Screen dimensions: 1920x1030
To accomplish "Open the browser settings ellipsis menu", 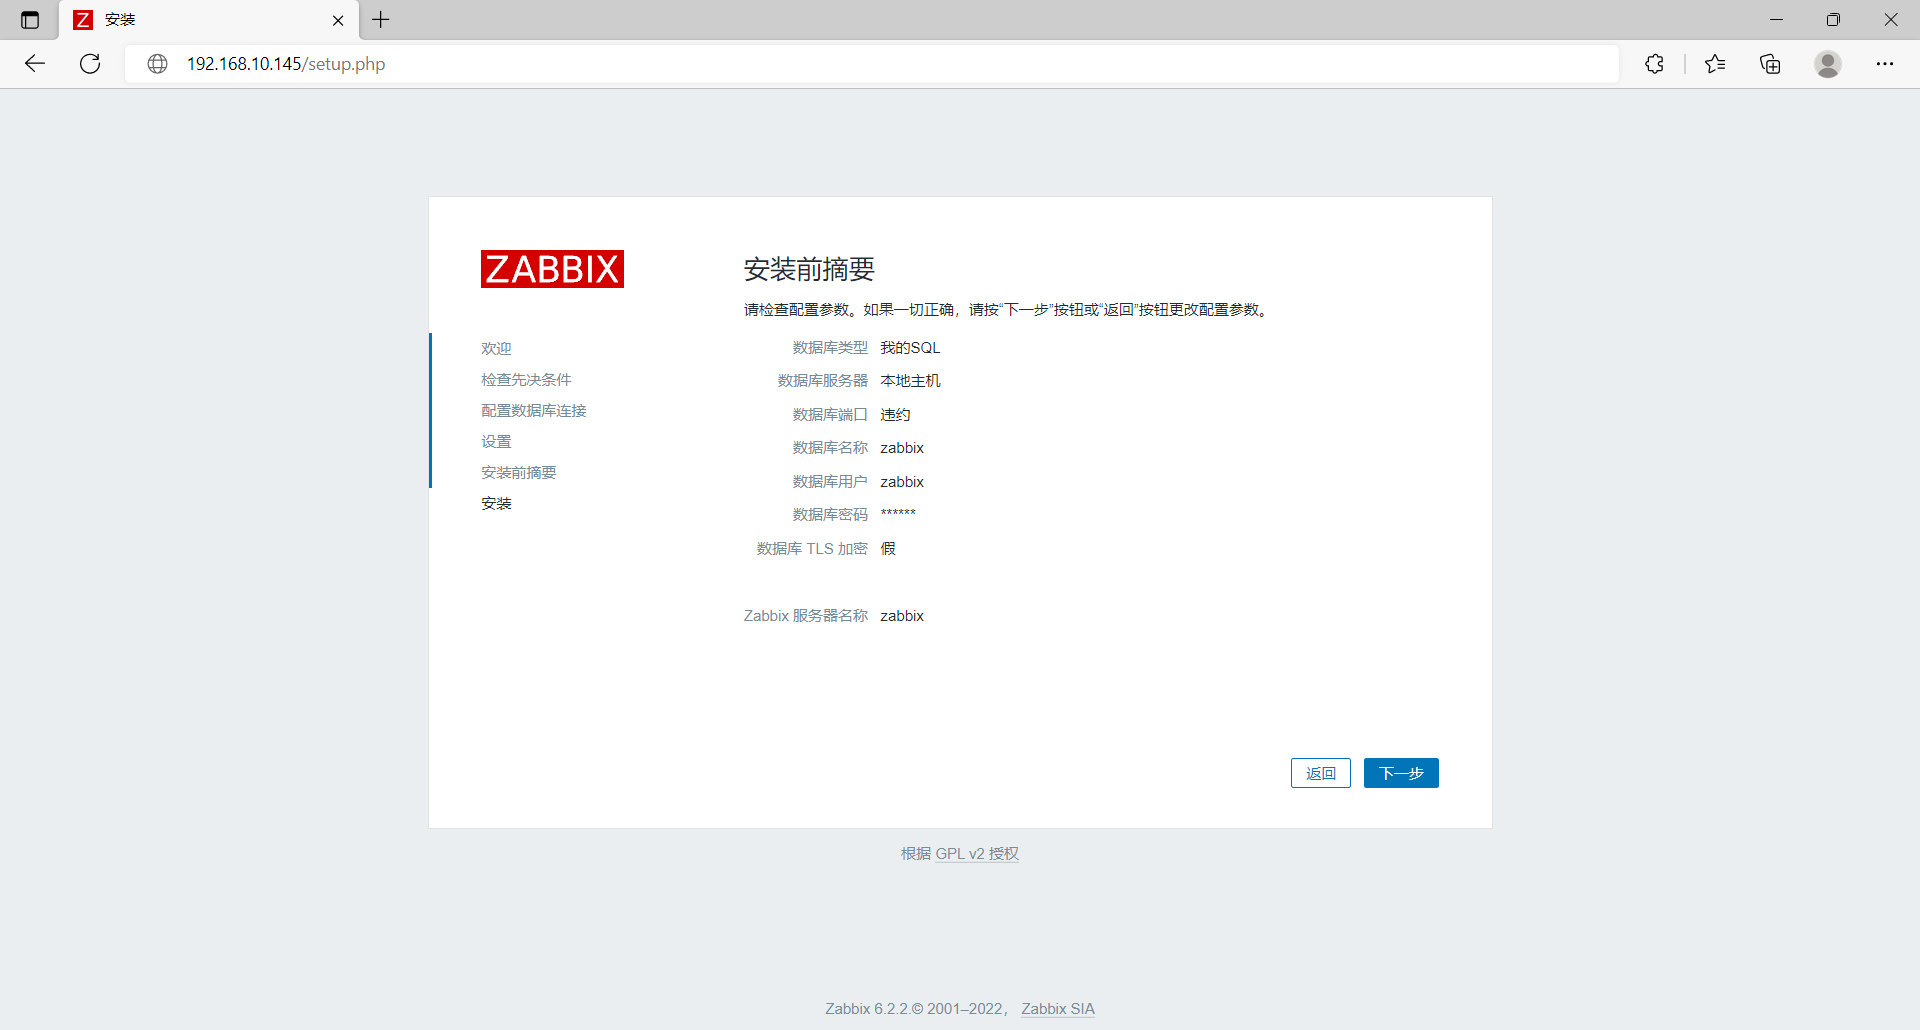I will pyautogui.click(x=1885, y=64).
